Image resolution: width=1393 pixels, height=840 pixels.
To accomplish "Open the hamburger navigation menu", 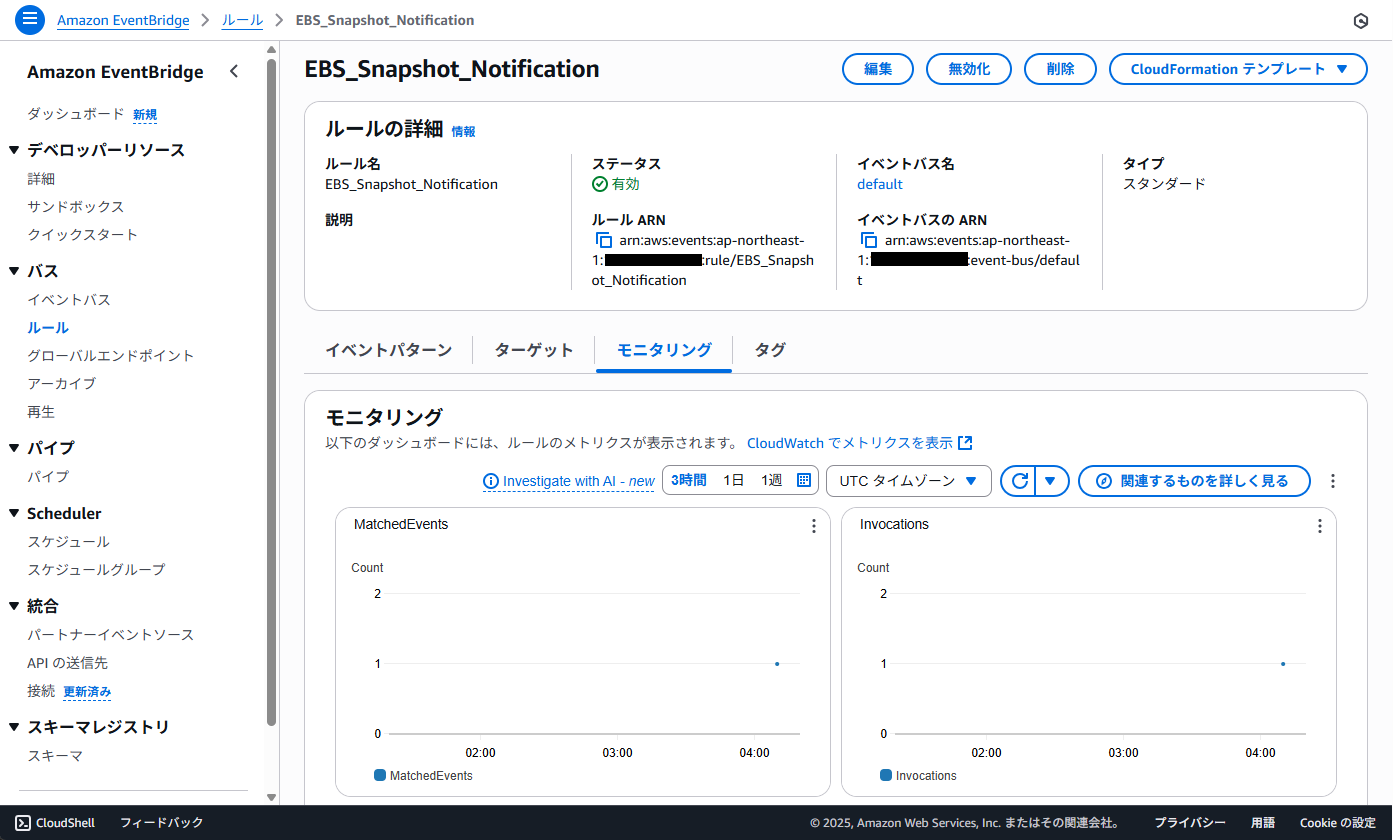I will [30, 19].
